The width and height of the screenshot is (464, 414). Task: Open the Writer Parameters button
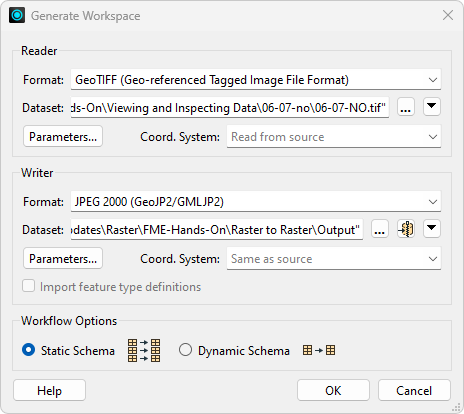coord(63,258)
